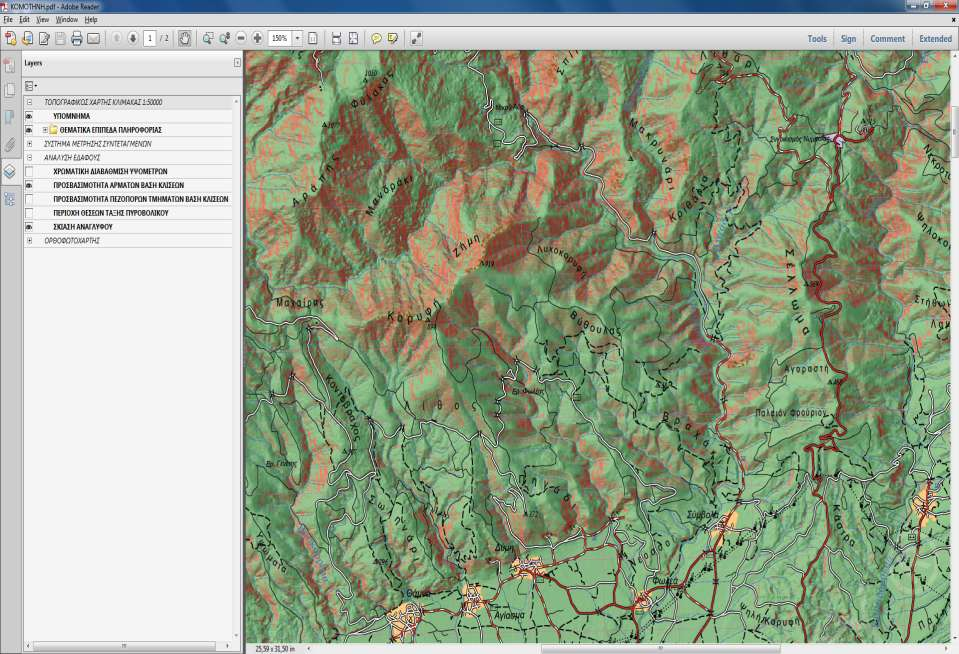This screenshot has width=959, height=654.
Task: Click the 150% zoom value field
Action: [x=280, y=39]
